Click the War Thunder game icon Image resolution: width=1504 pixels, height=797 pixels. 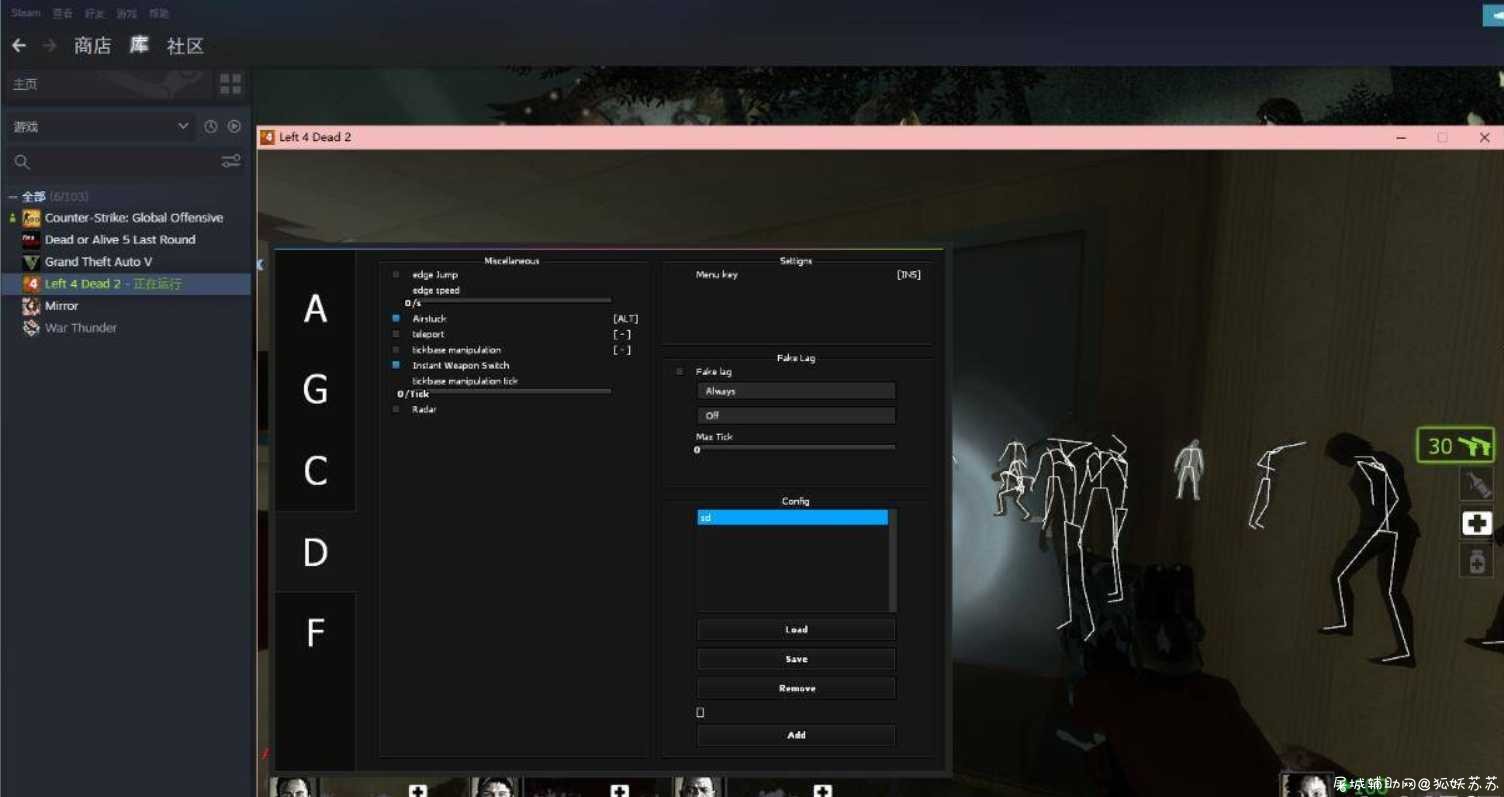click(x=31, y=328)
